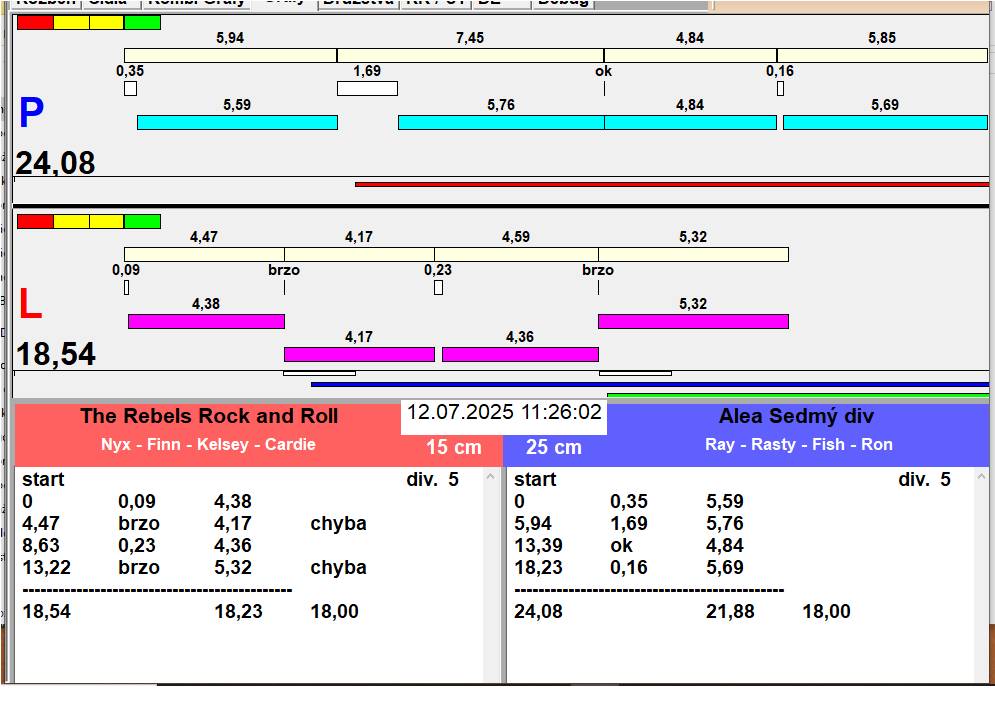Select team name Alea Sedmý div
The image size is (995, 701).
[796, 416]
